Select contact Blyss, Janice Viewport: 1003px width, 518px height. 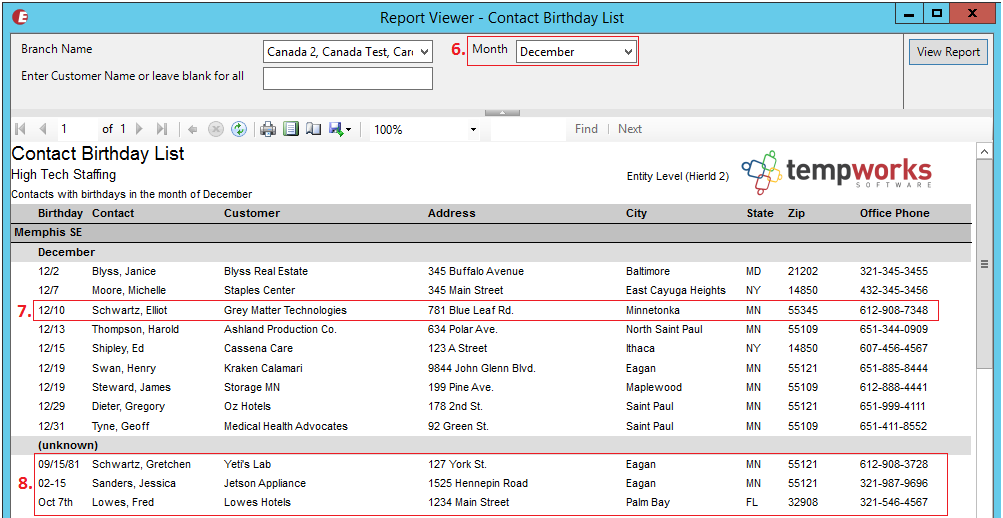(x=123, y=271)
